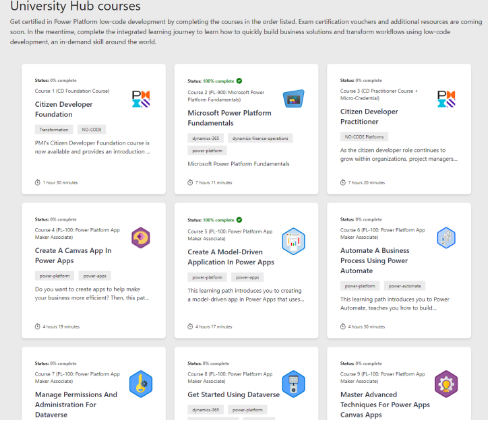Screen dimensions: 488x423
Task: Open Microsoft Power Platform Fundamentals course title
Action: [x=229, y=118]
